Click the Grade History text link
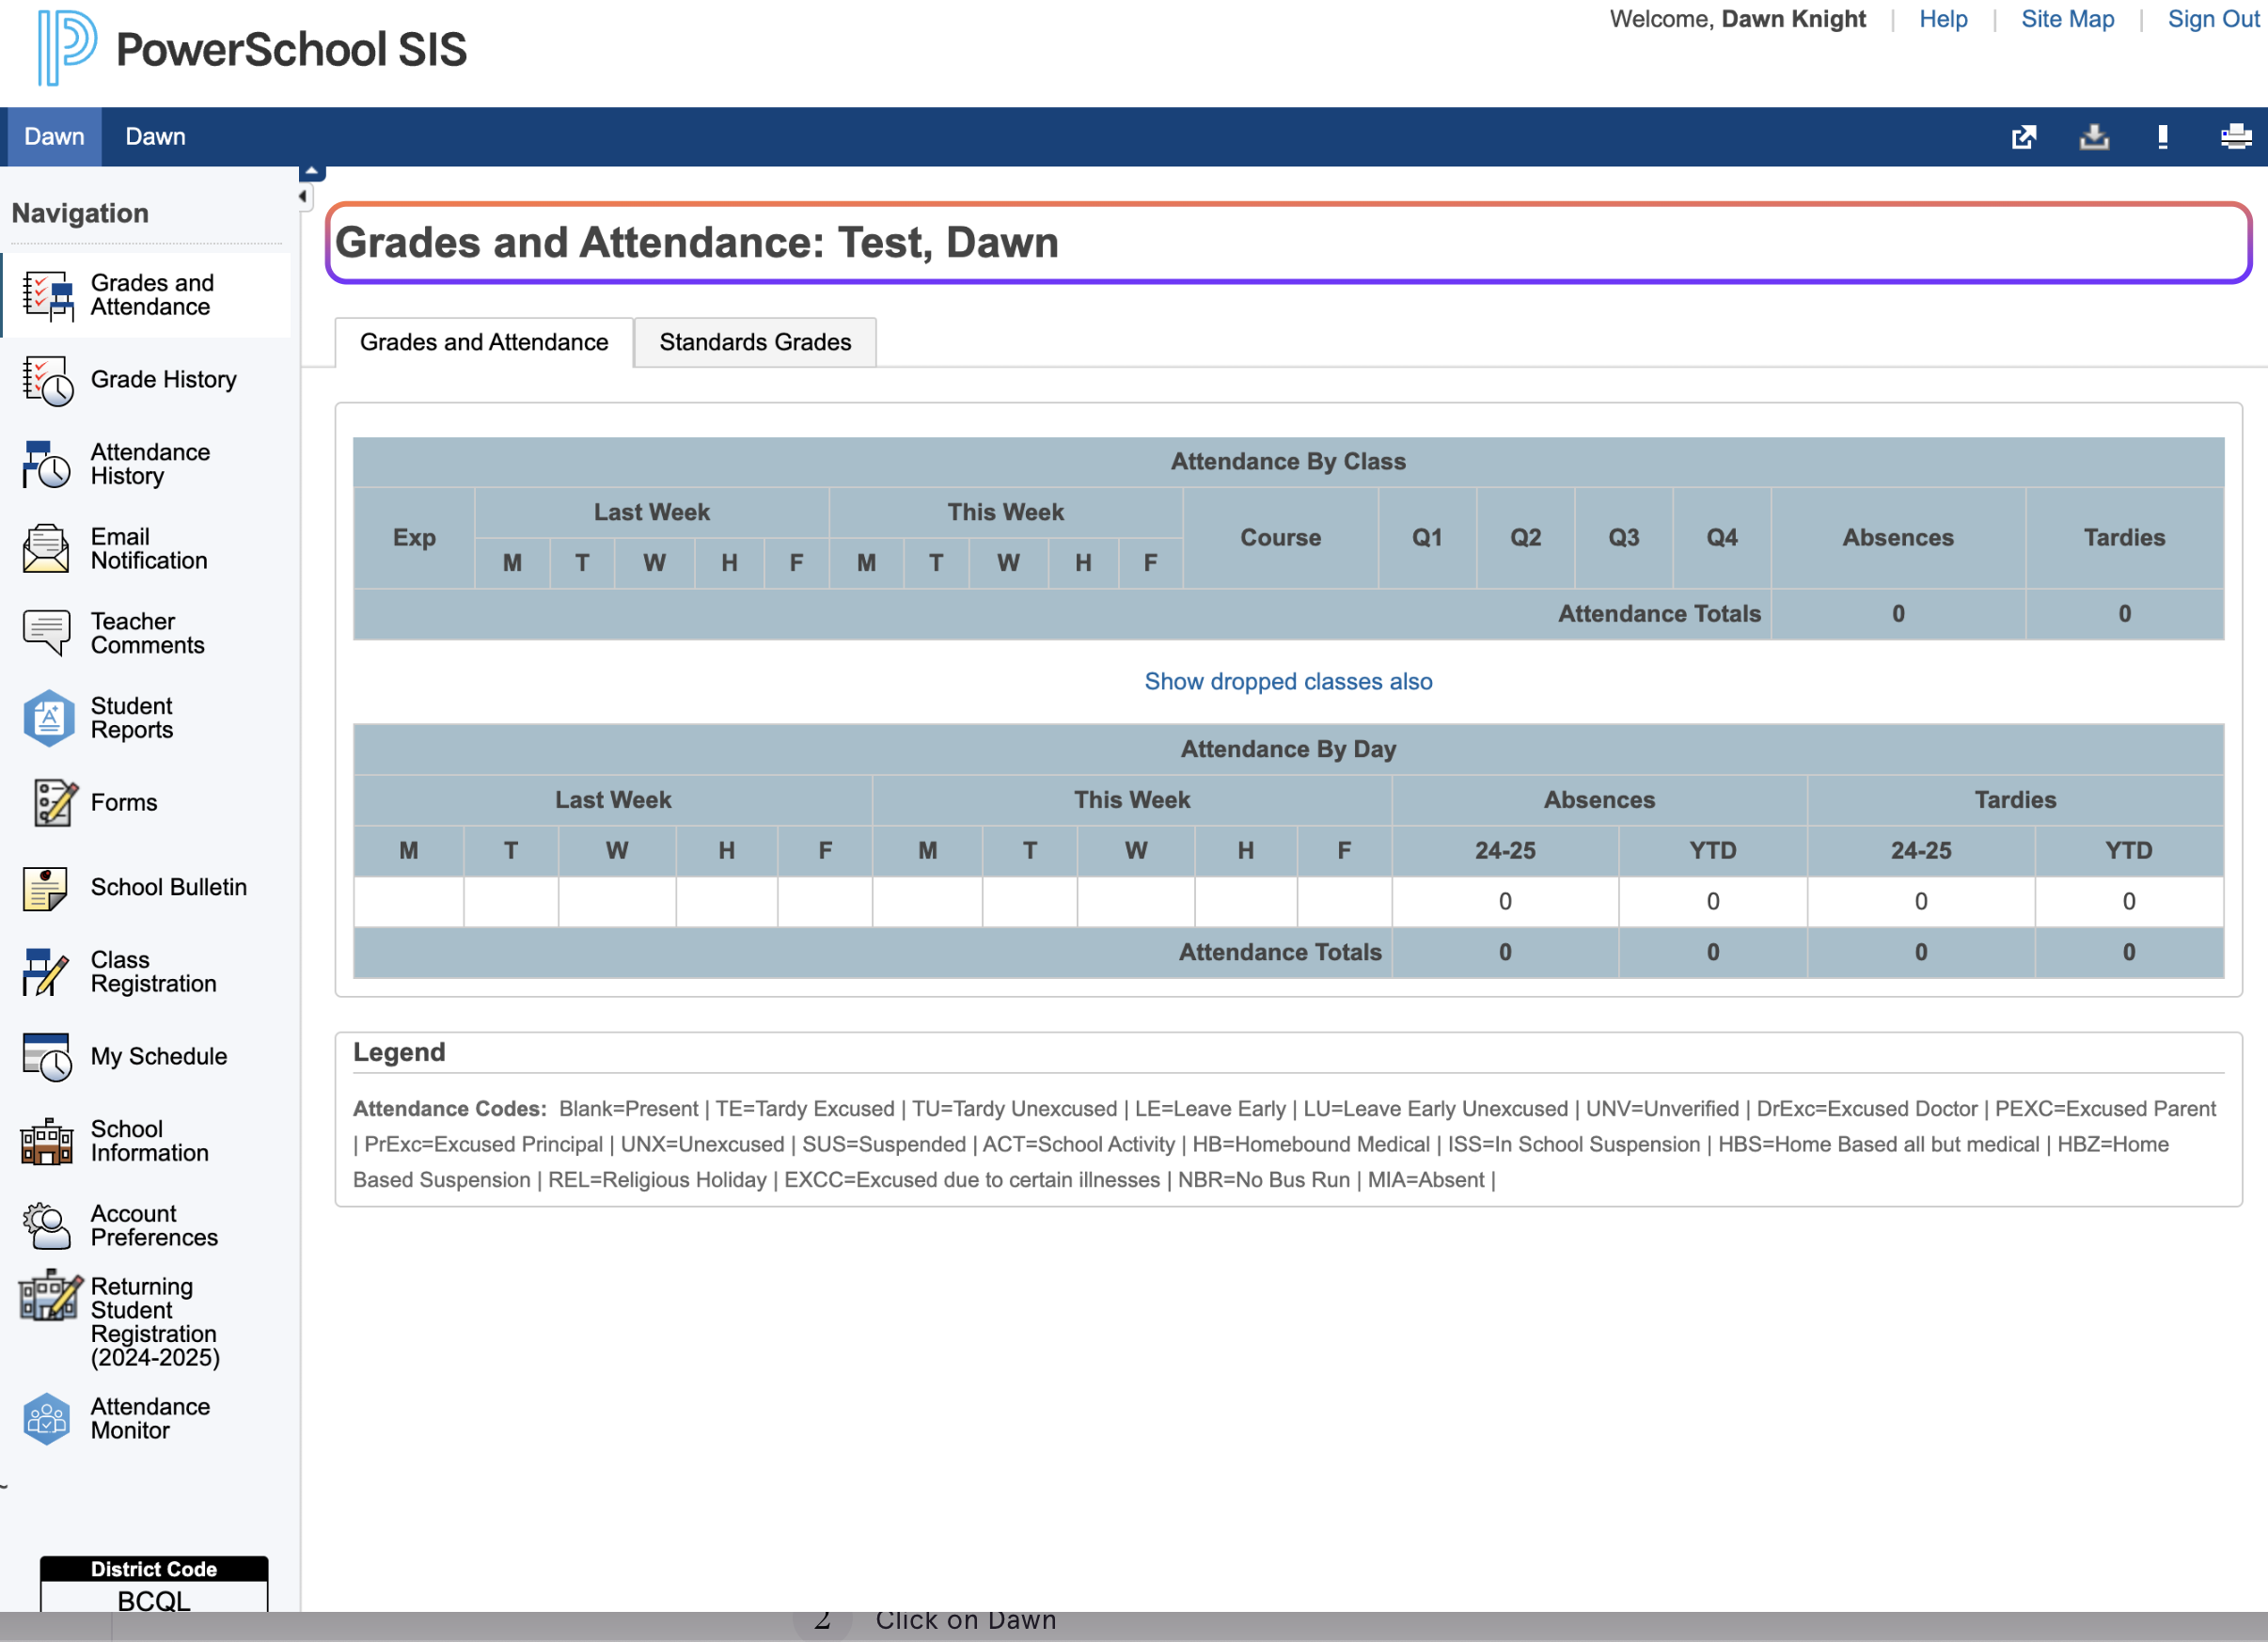 point(163,380)
